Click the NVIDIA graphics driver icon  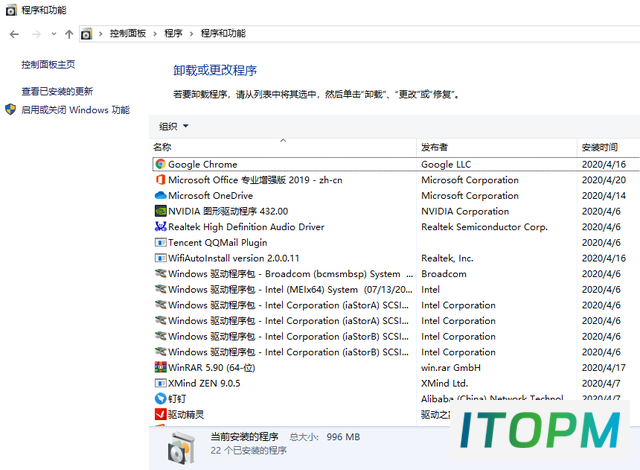(x=160, y=211)
